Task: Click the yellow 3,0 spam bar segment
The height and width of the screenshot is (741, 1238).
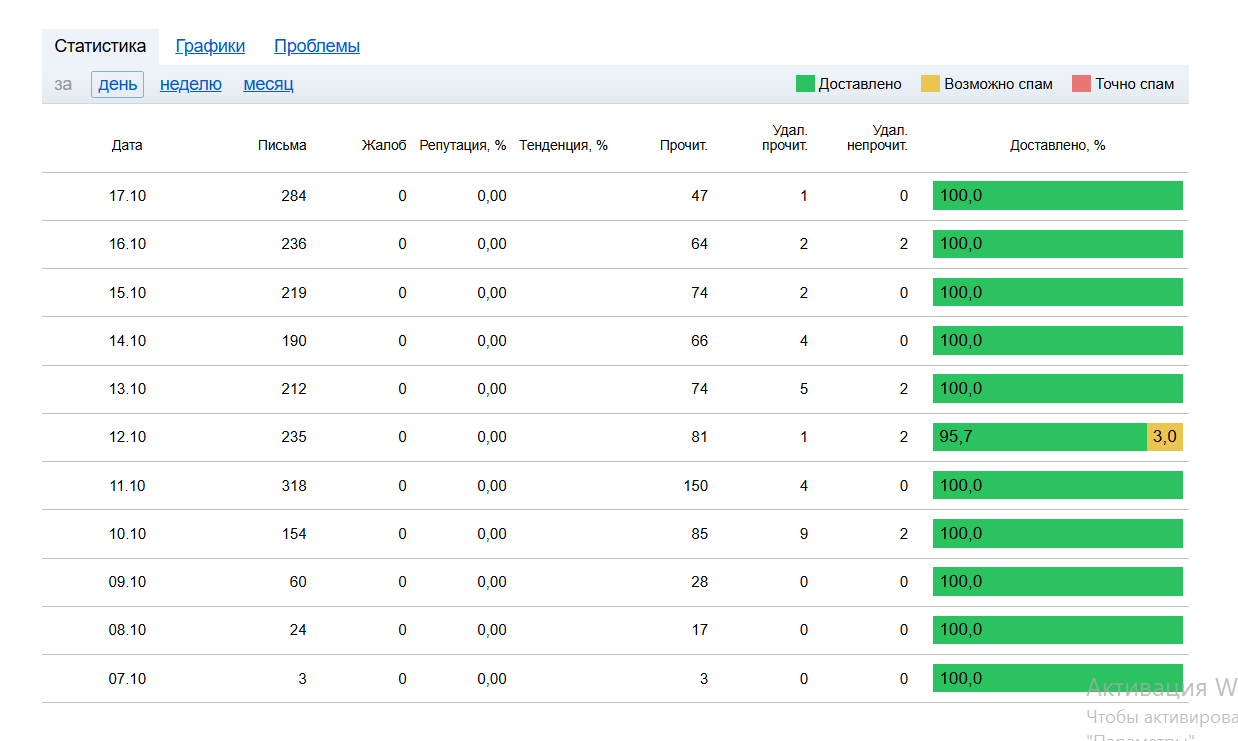Action: [1164, 437]
